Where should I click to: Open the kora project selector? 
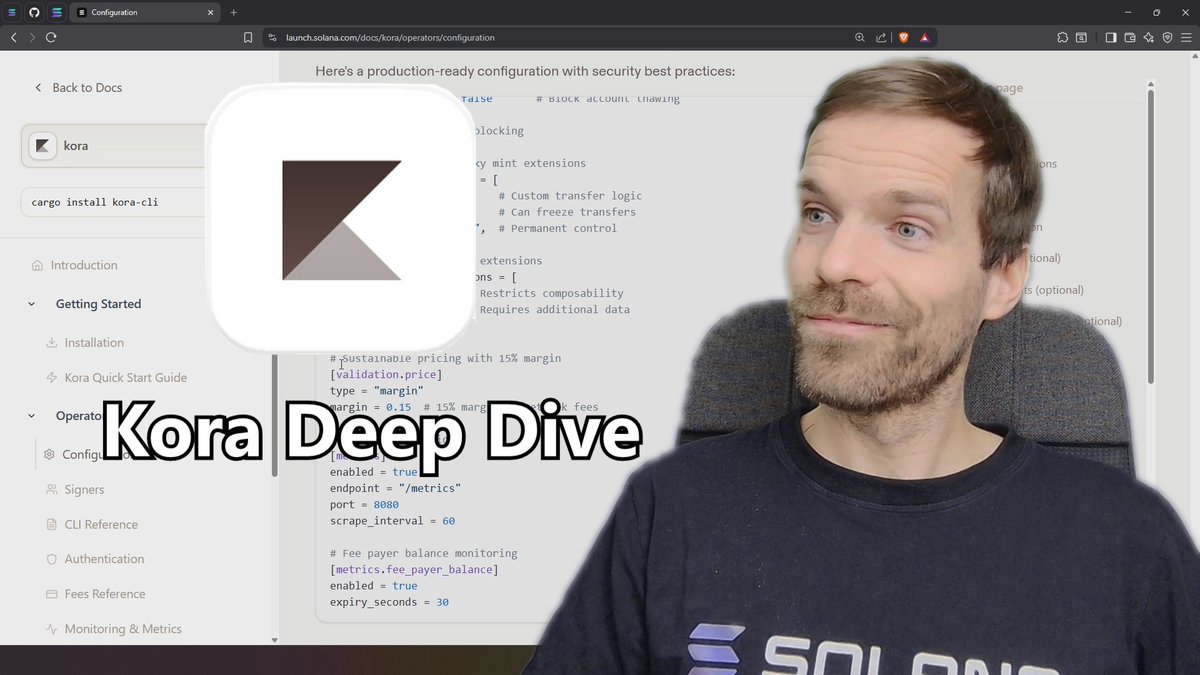[113, 145]
